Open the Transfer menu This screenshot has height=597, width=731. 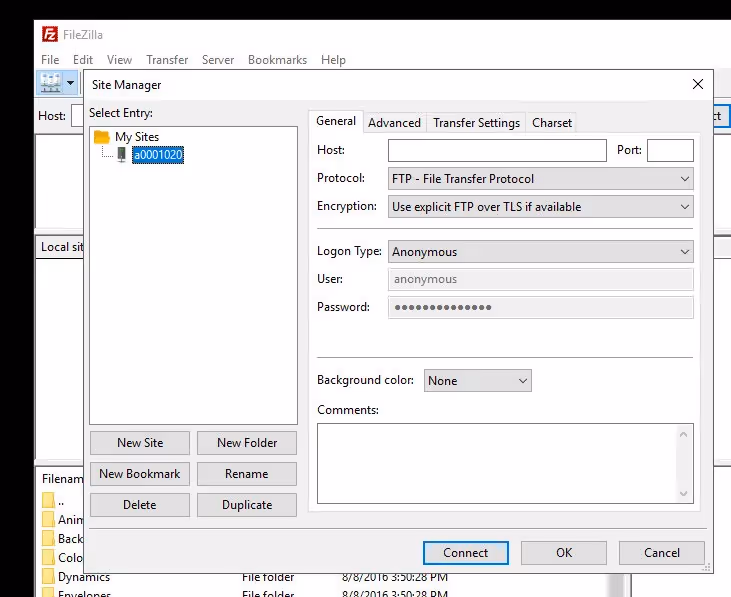click(x=167, y=60)
